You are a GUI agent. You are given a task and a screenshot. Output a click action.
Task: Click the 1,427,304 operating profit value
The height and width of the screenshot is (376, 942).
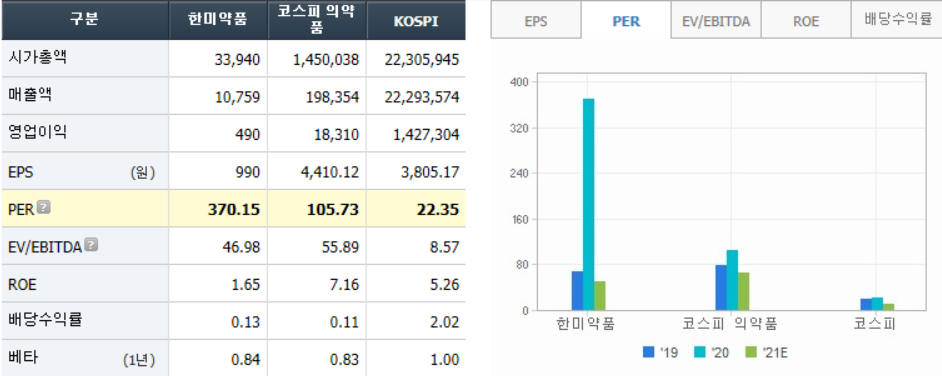(x=427, y=135)
